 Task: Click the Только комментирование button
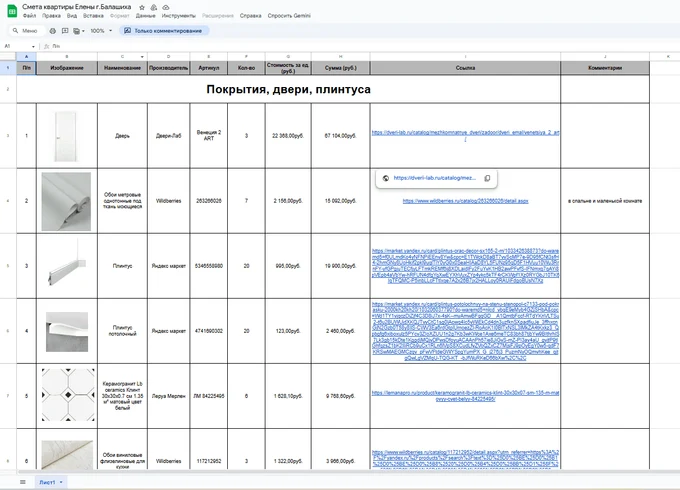point(163,31)
